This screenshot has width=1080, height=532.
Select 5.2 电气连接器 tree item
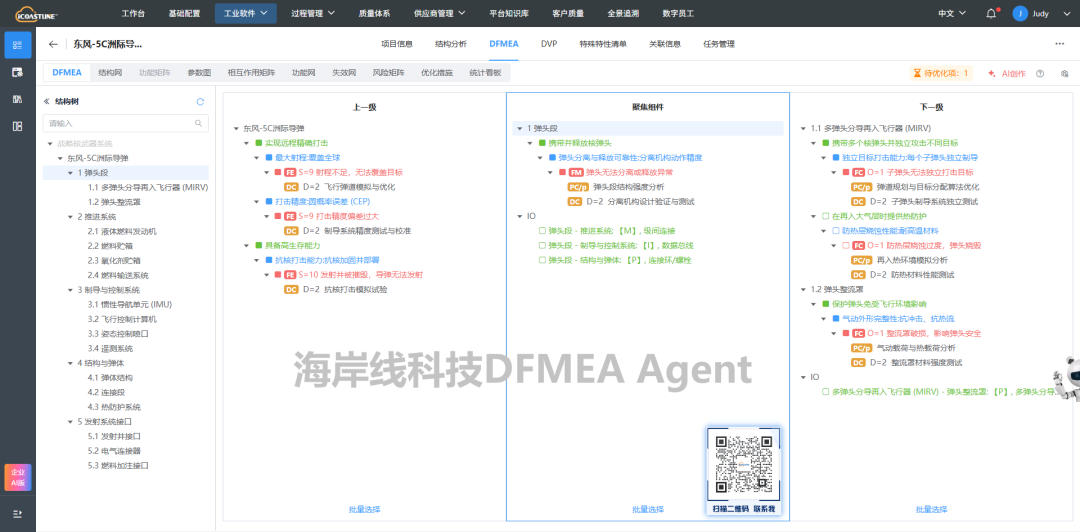pos(114,451)
